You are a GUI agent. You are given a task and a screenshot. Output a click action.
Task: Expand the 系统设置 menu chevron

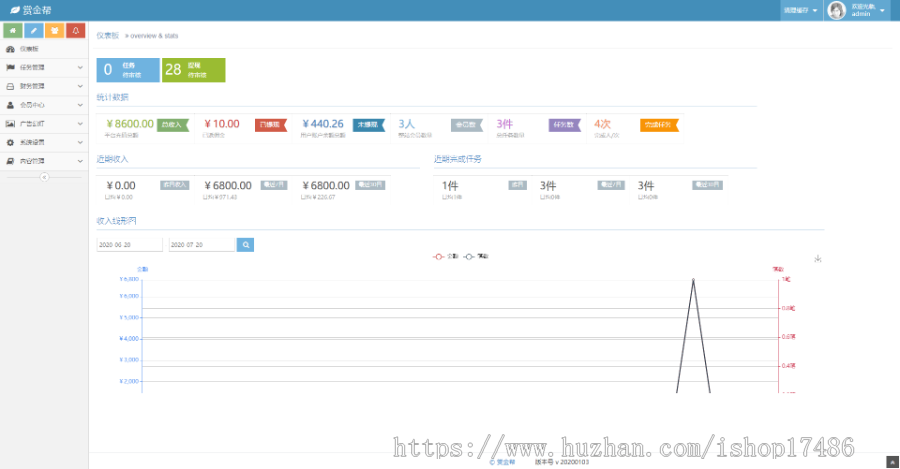tap(80, 142)
